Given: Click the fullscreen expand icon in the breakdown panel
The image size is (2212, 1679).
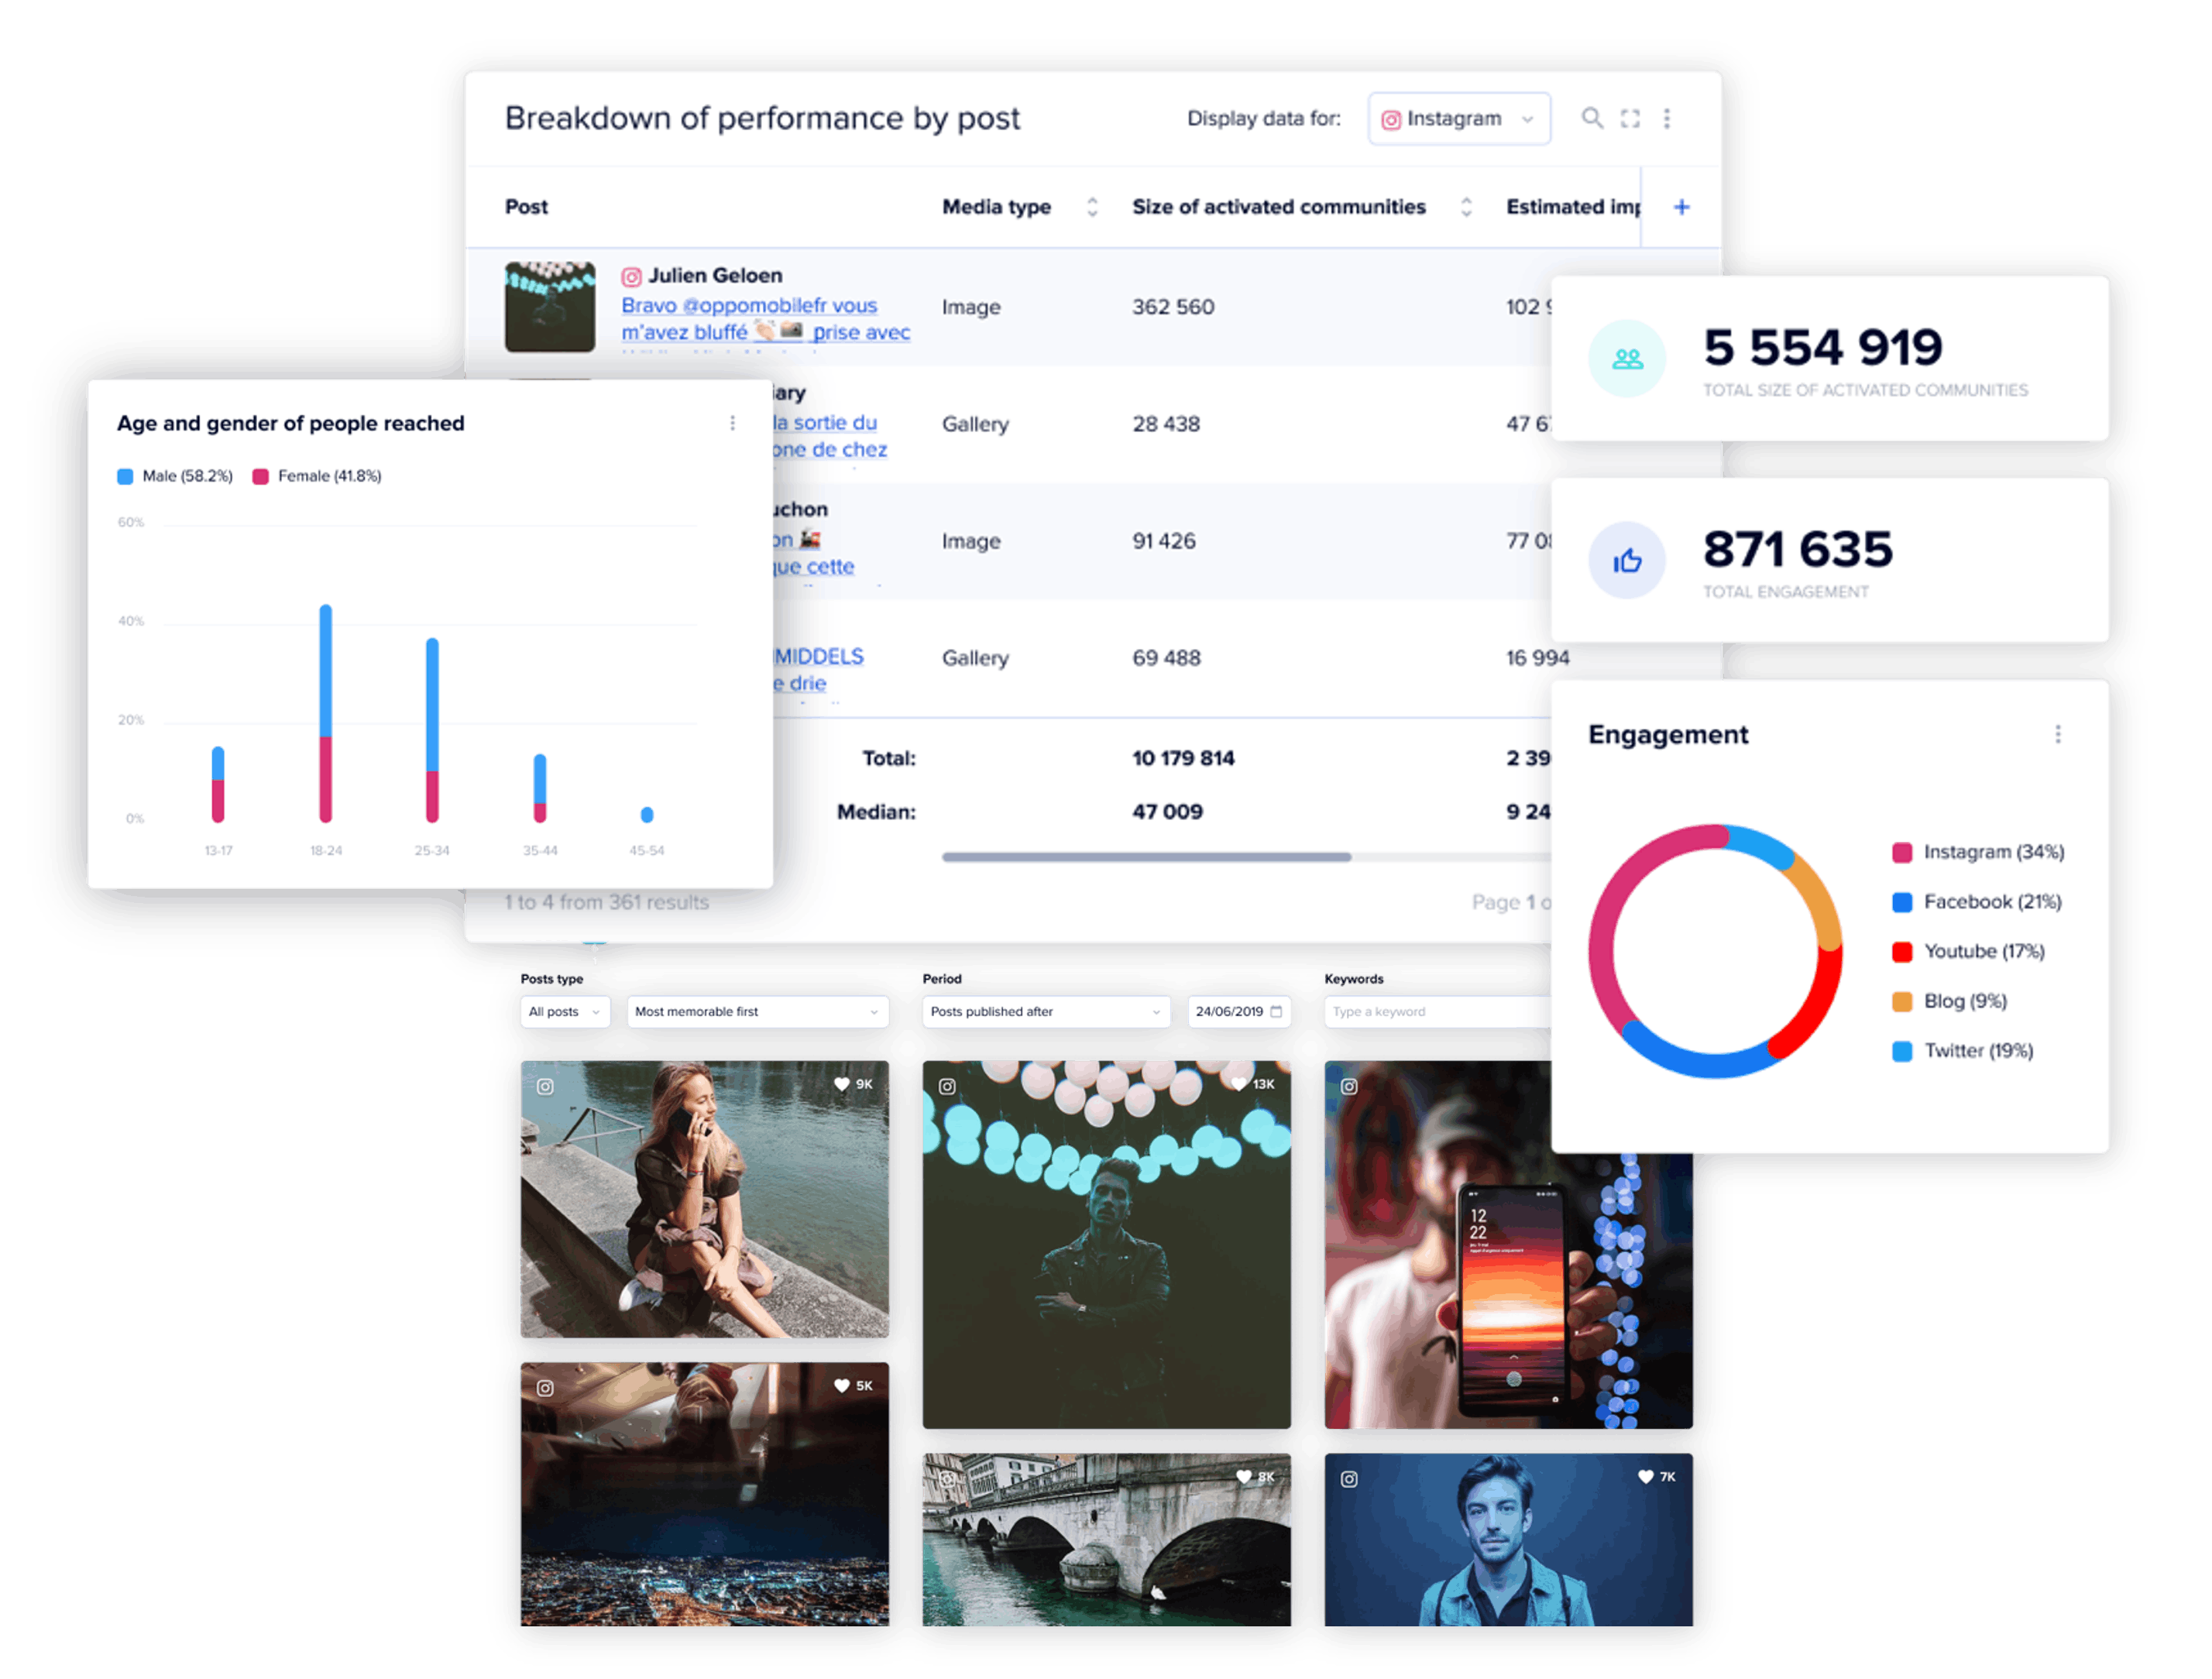Looking at the screenshot, I should point(1630,118).
